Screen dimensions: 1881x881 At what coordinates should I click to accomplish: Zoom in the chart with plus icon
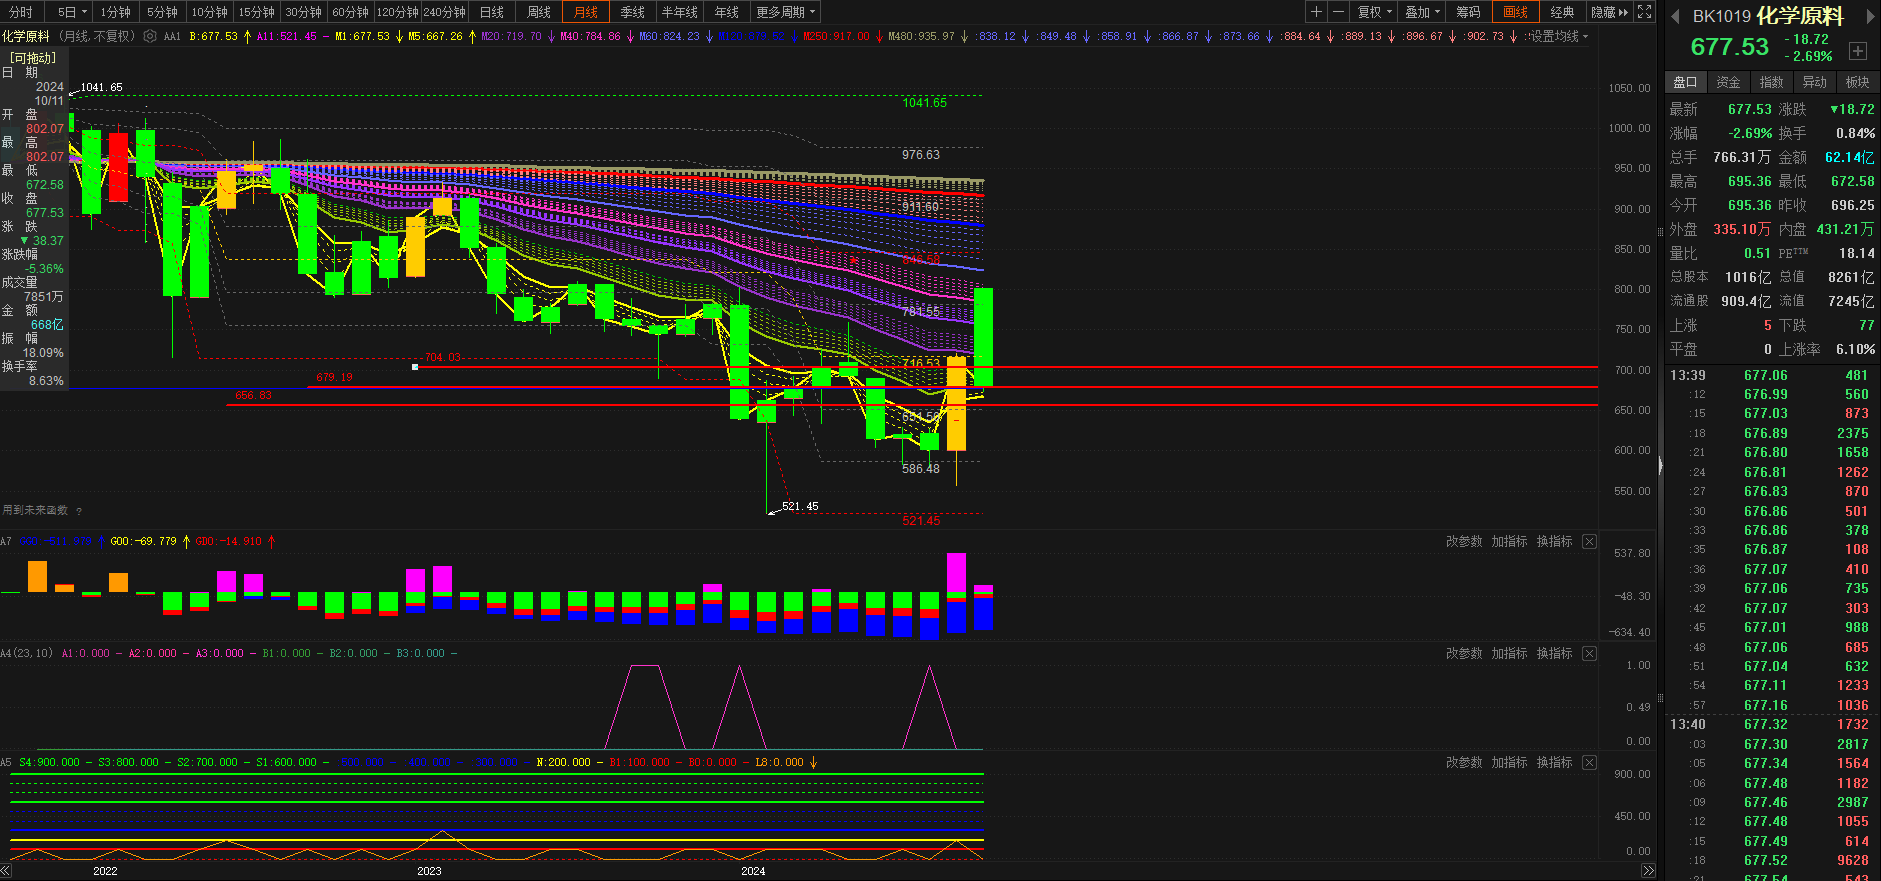1317,12
